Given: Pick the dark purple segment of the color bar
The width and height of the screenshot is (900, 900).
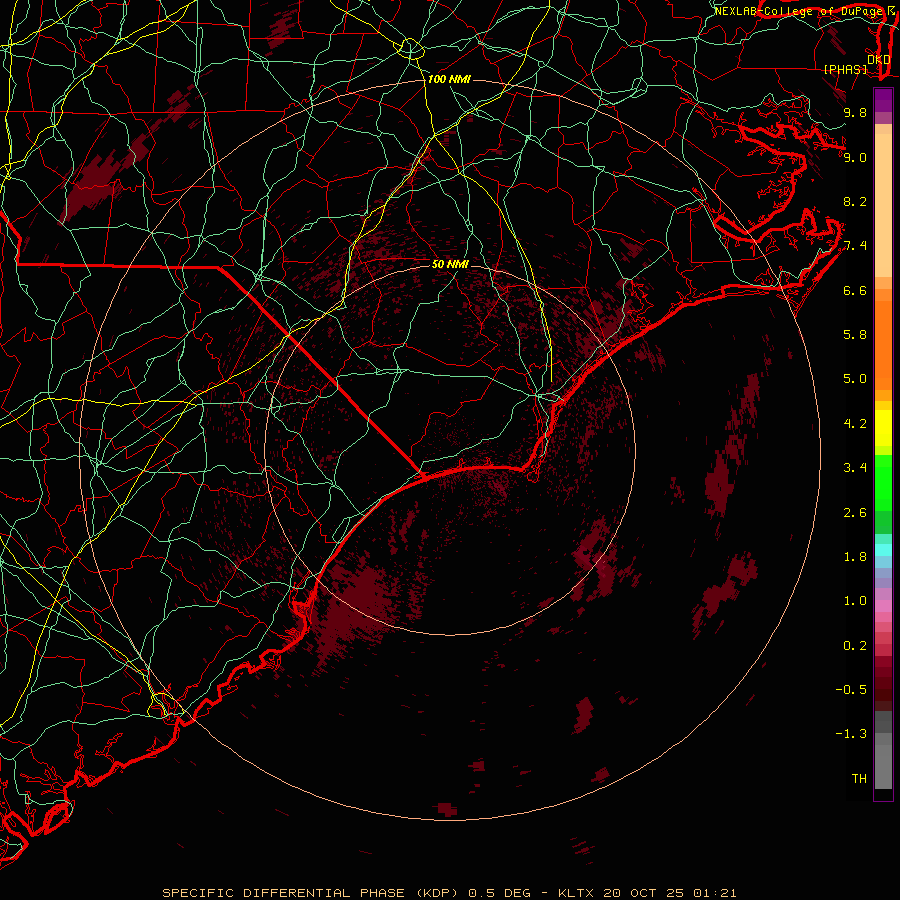Looking at the screenshot, I should pyautogui.click(x=883, y=100).
